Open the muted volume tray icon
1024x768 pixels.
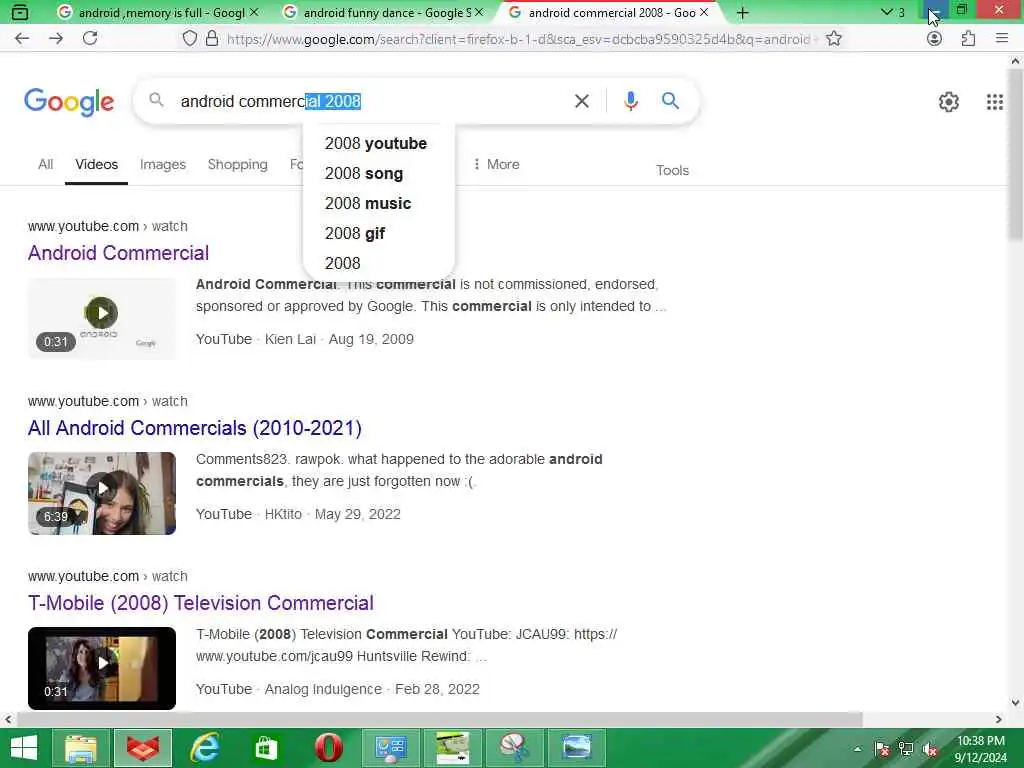tap(930, 749)
